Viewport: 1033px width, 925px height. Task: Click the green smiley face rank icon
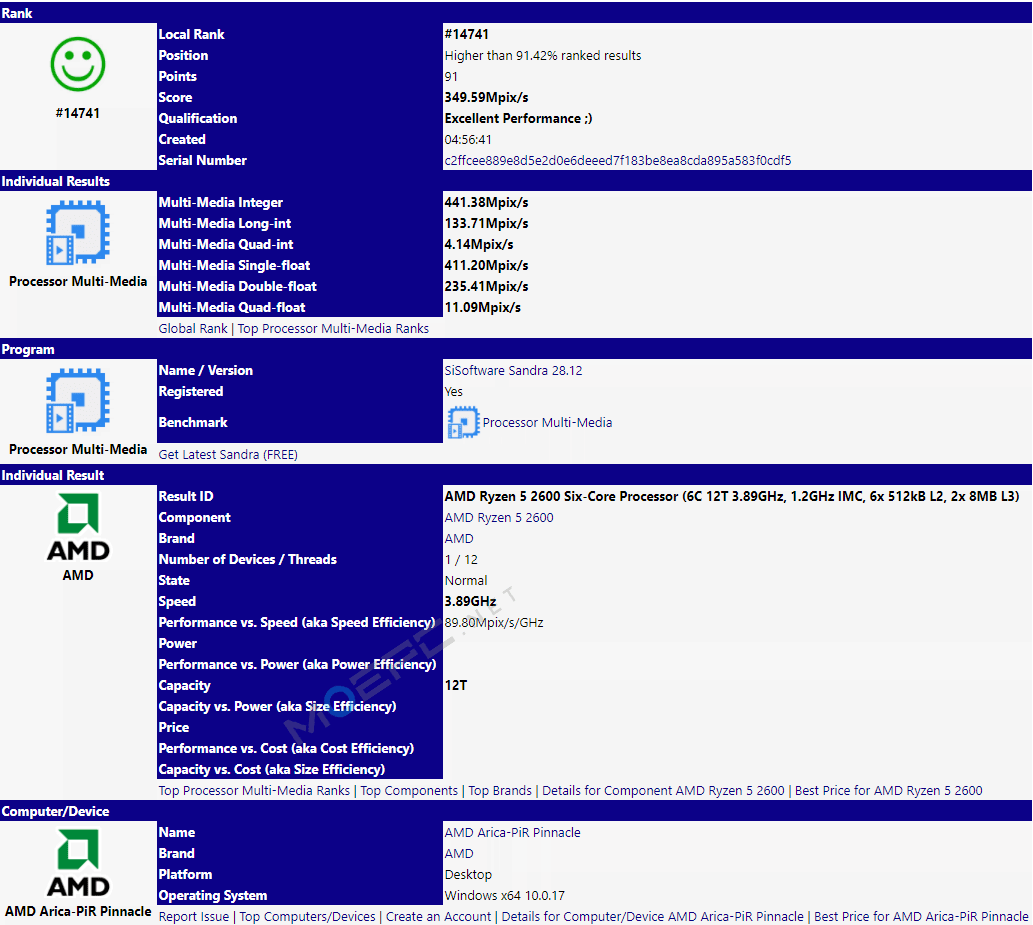tap(78, 64)
